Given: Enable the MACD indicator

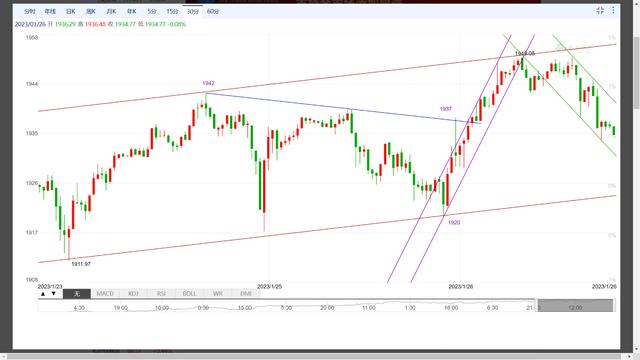Looking at the screenshot, I should 104,293.
